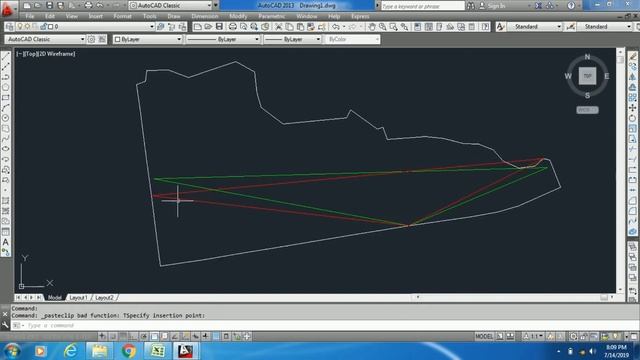Click Sign In button
This screenshot has width=640, height=360.
pos(492,6)
